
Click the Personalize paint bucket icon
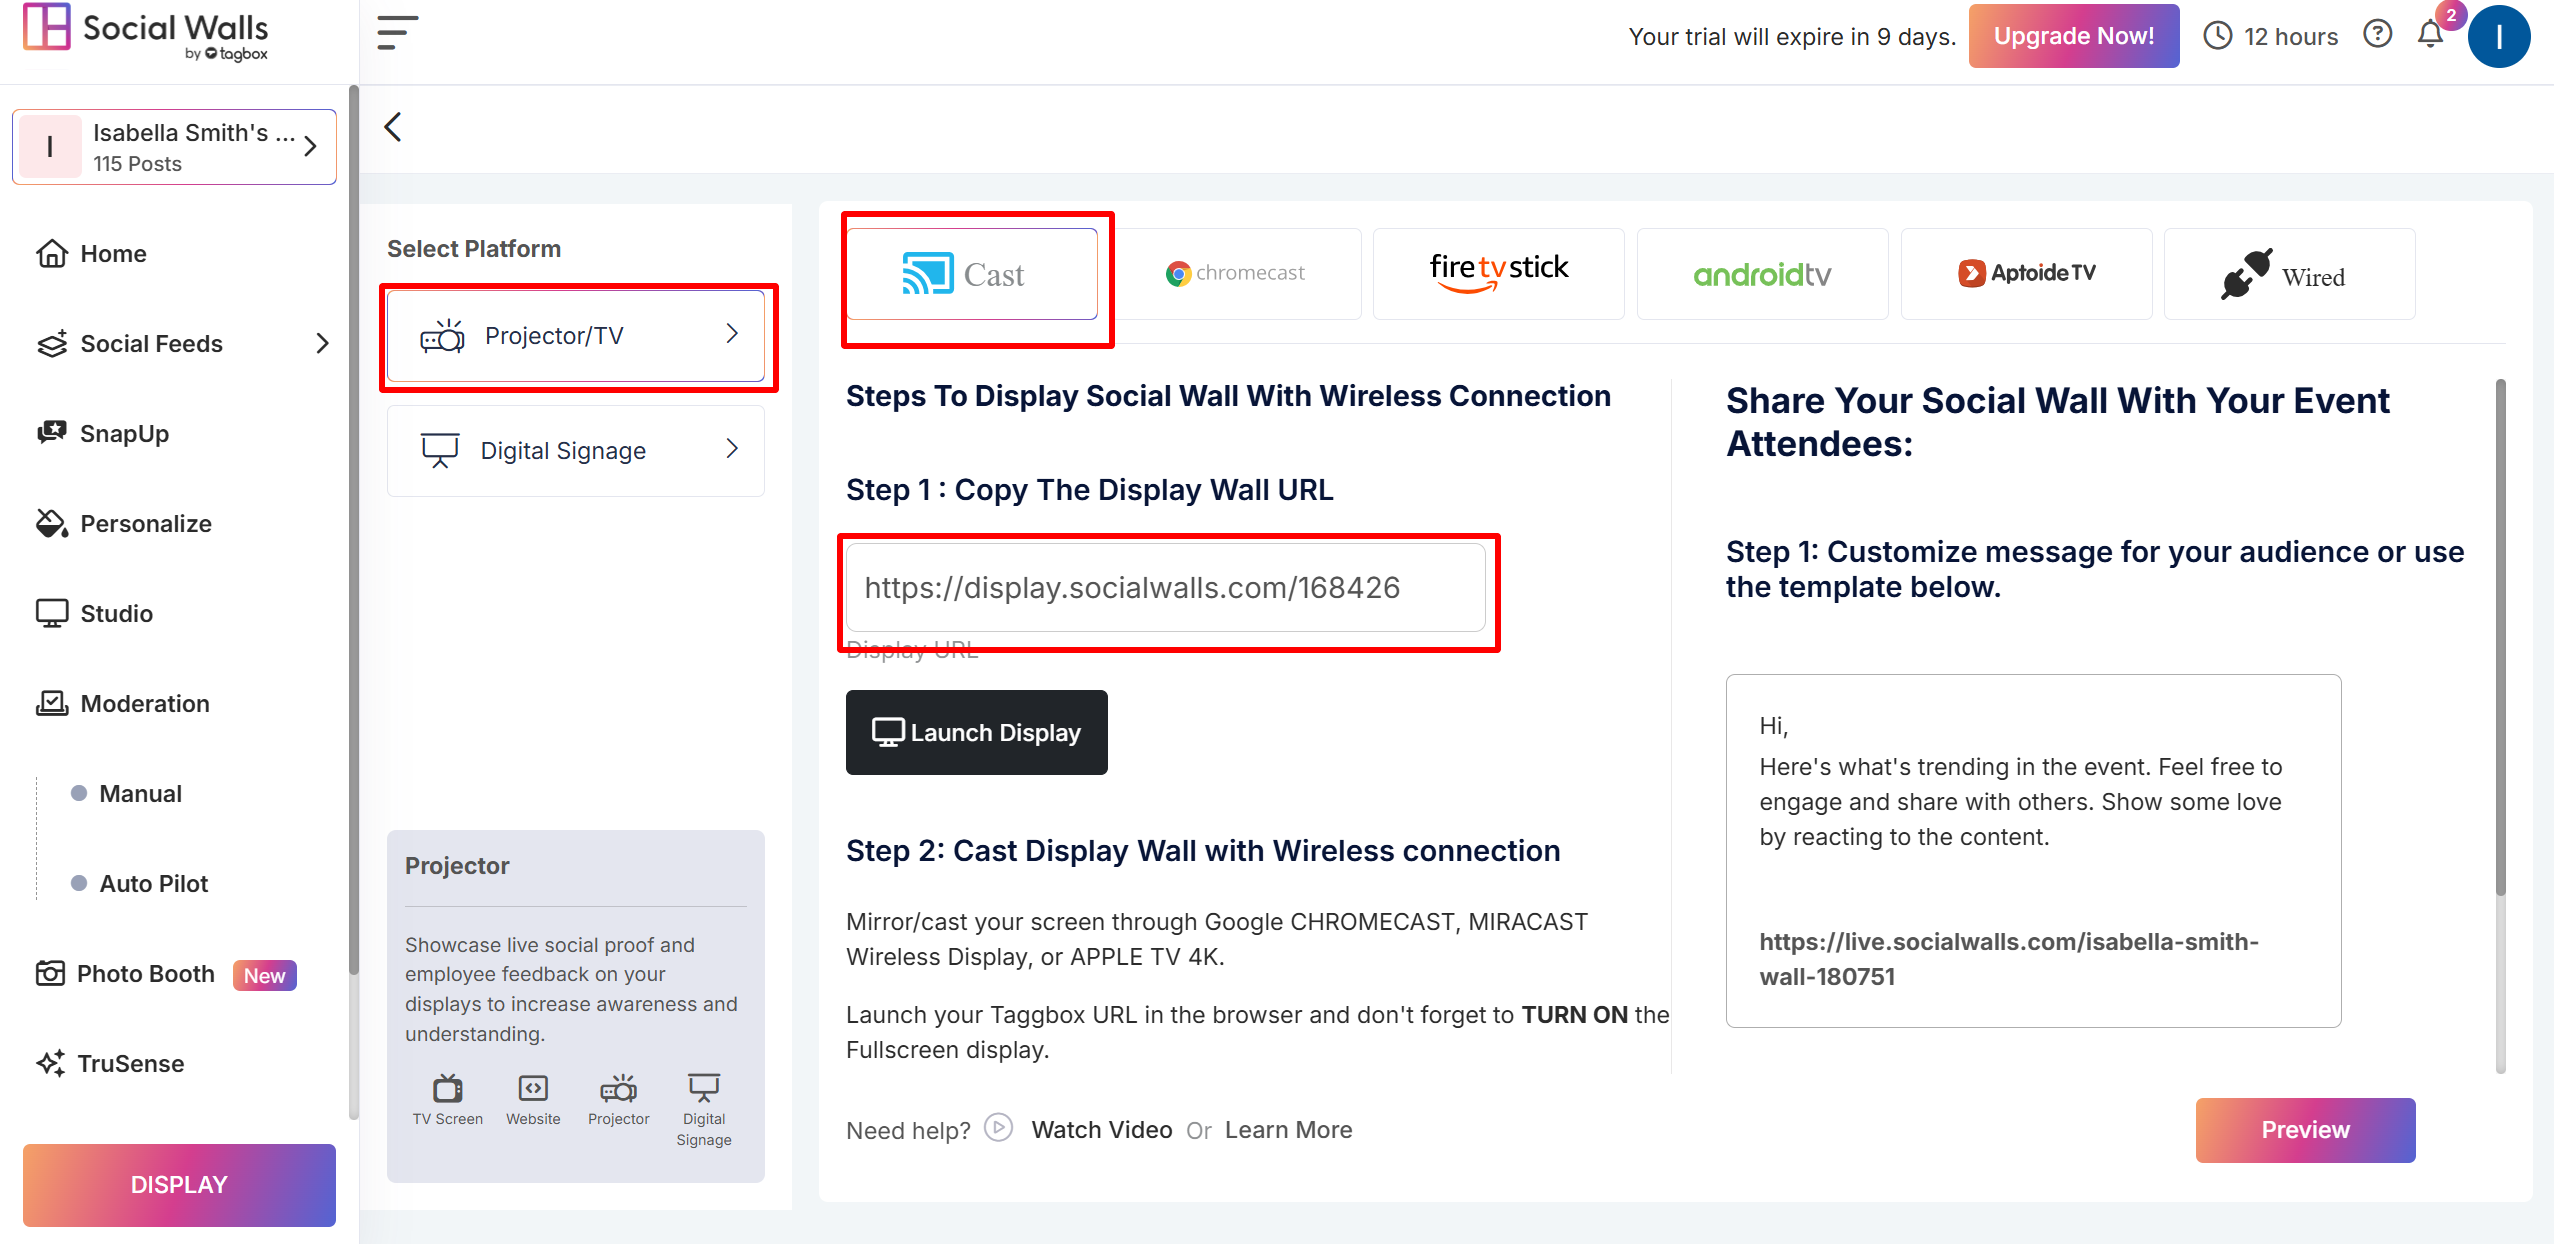pyautogui.click(x=52, y=524)
